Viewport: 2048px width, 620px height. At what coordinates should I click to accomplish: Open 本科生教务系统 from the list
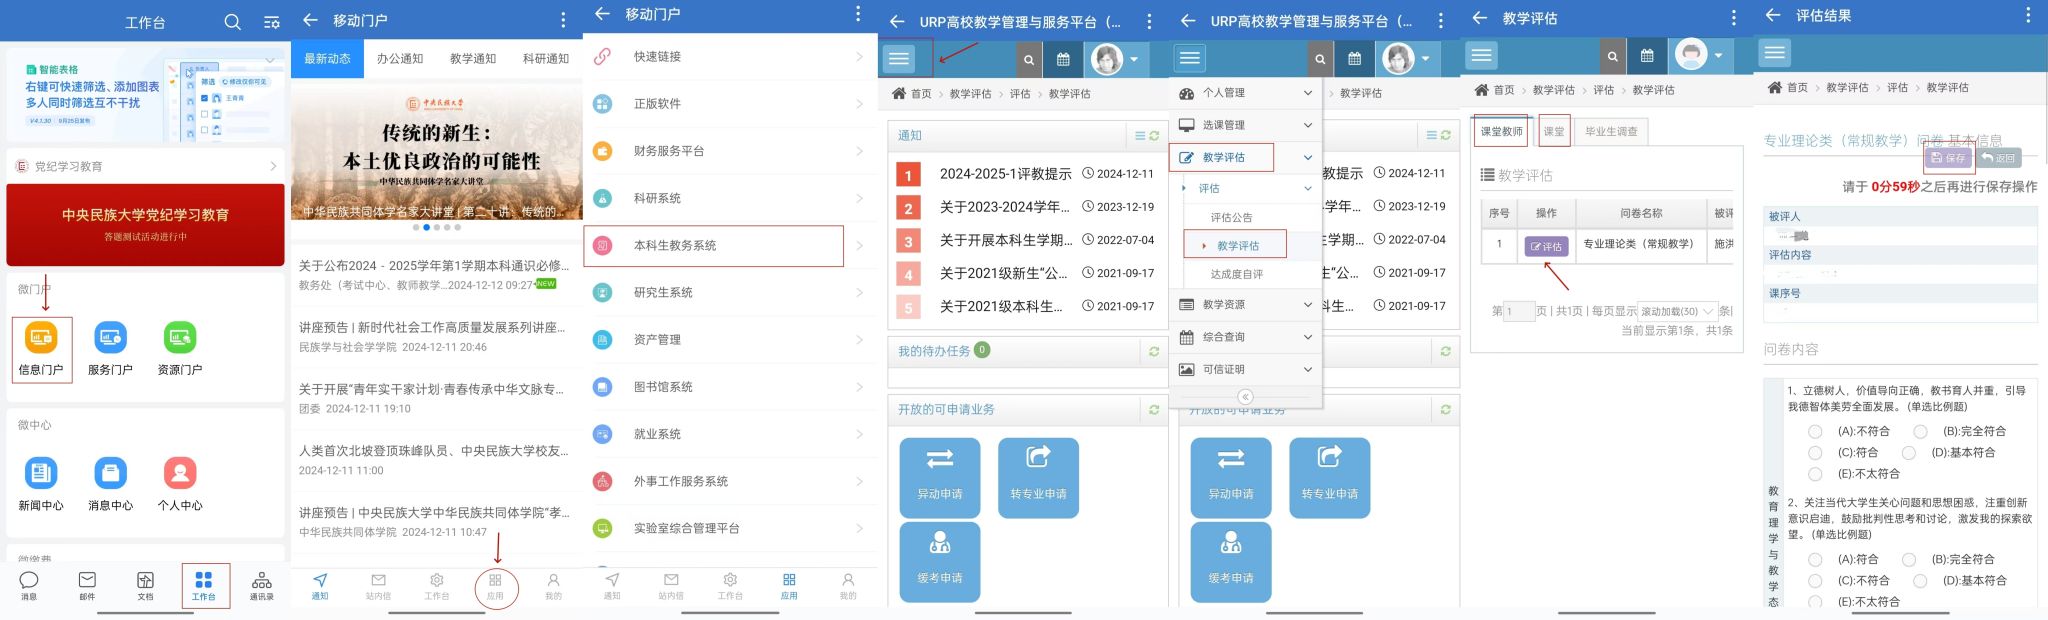pos(714,245)
